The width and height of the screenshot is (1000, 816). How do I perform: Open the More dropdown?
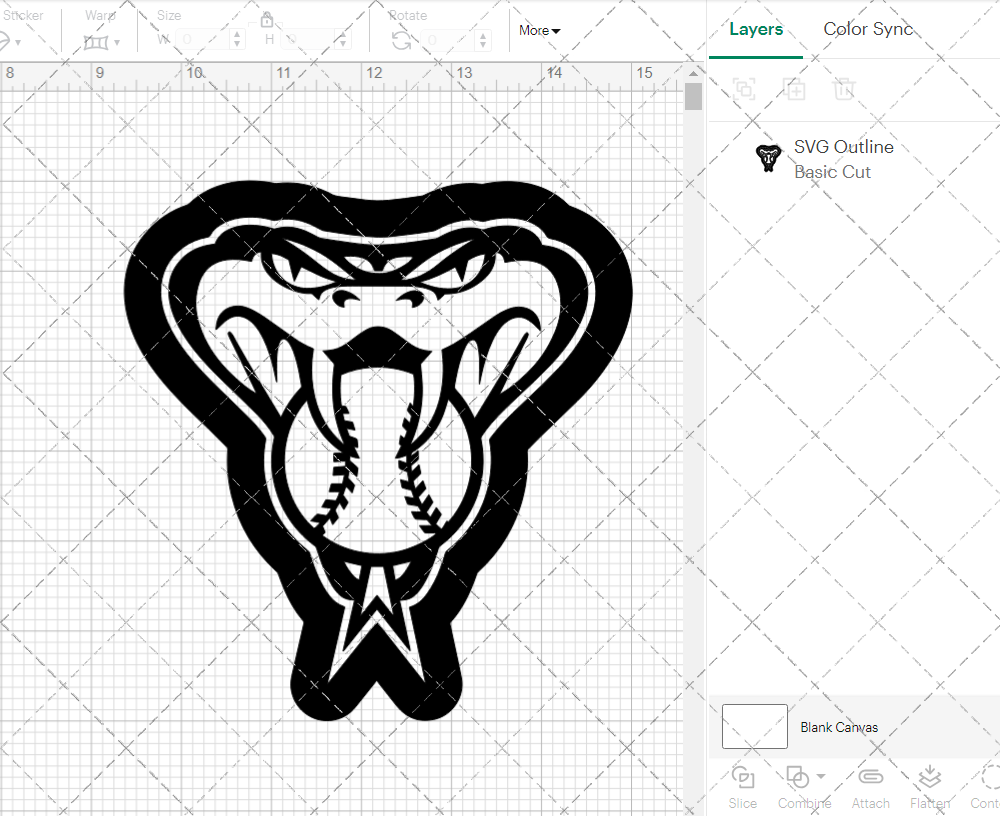(x=538, y=31)
